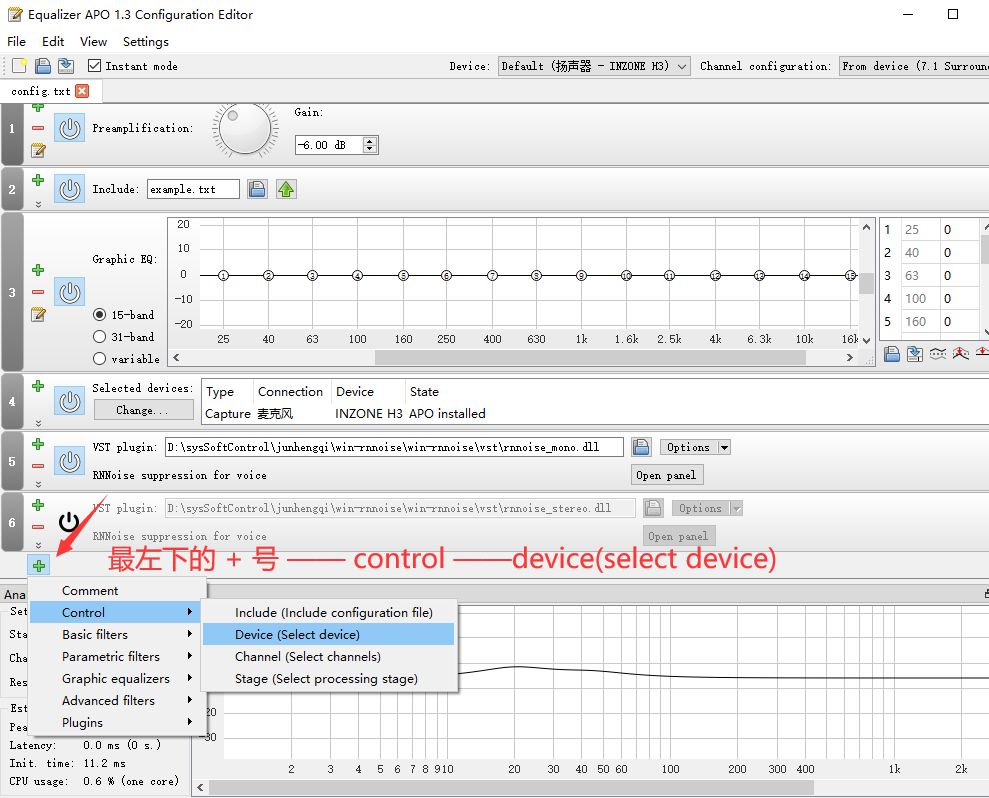989x798 pixels.
Task: Expand the Selected devices row chevron
Action: [38, 423]
